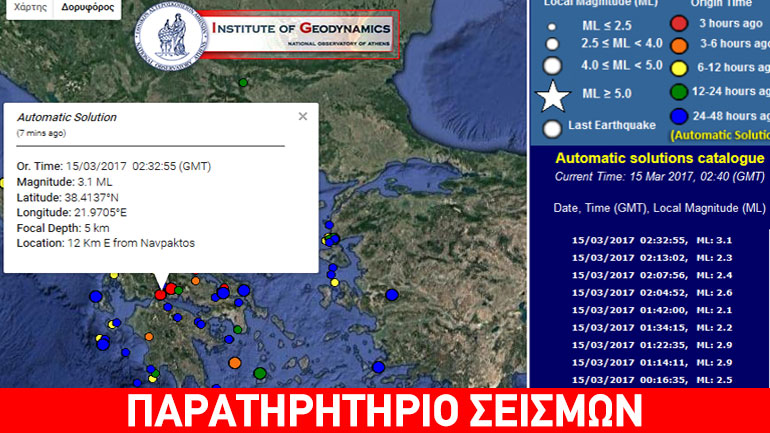Switch to the Δορυφόρος satellite view

click(87, 7)
